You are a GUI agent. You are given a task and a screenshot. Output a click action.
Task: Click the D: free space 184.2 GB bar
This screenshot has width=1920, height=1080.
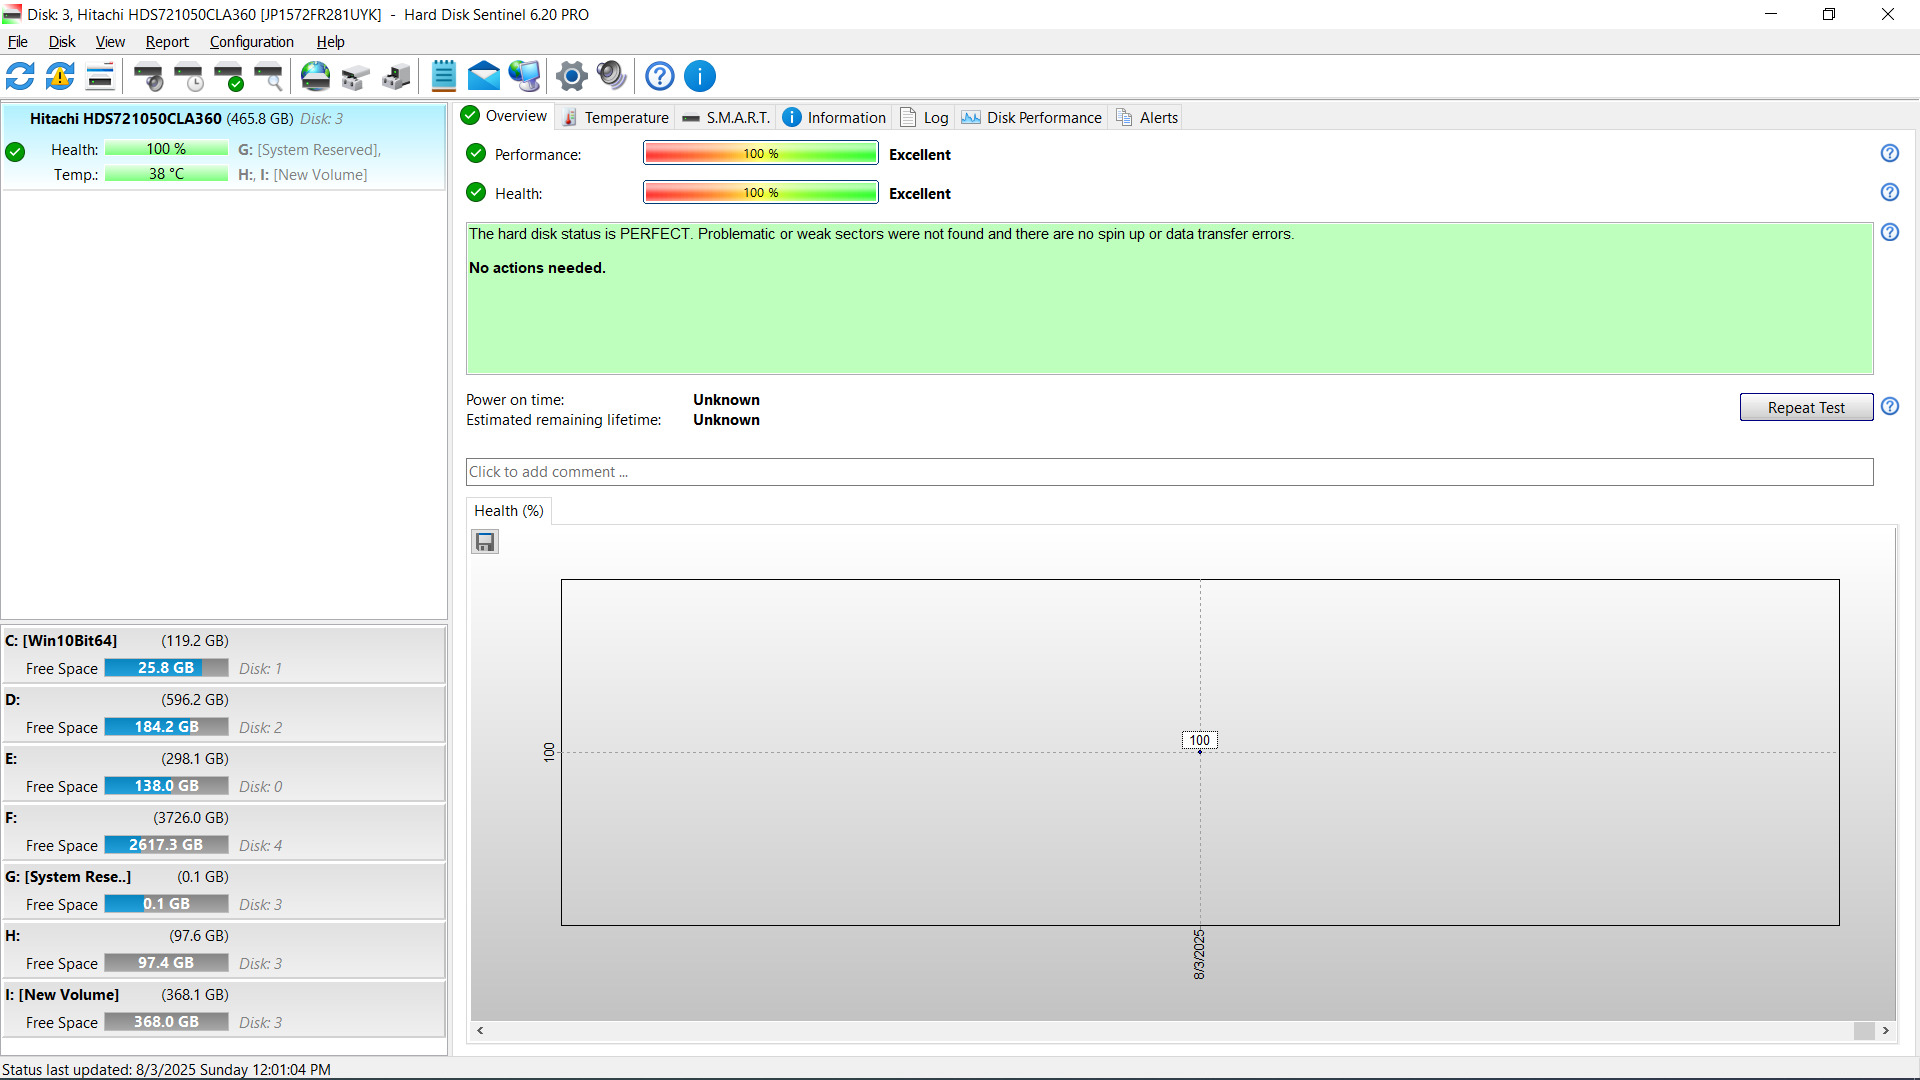166,727
